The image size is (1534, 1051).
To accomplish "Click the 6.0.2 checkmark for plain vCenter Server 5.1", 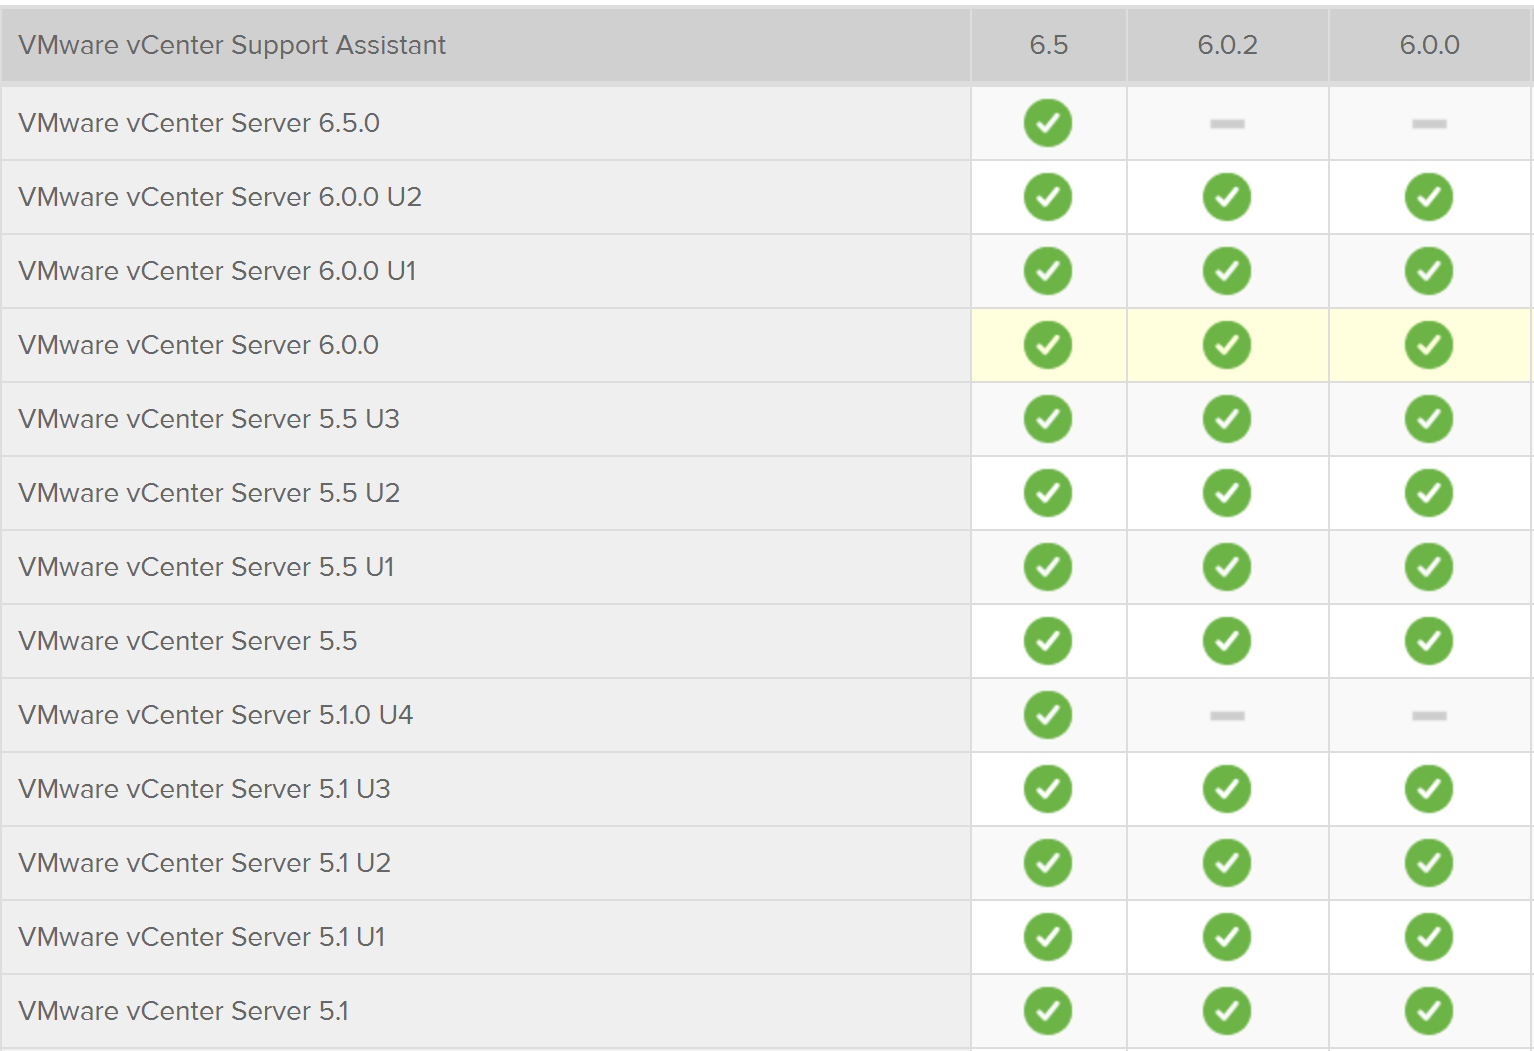I will coord(1227,1011).
